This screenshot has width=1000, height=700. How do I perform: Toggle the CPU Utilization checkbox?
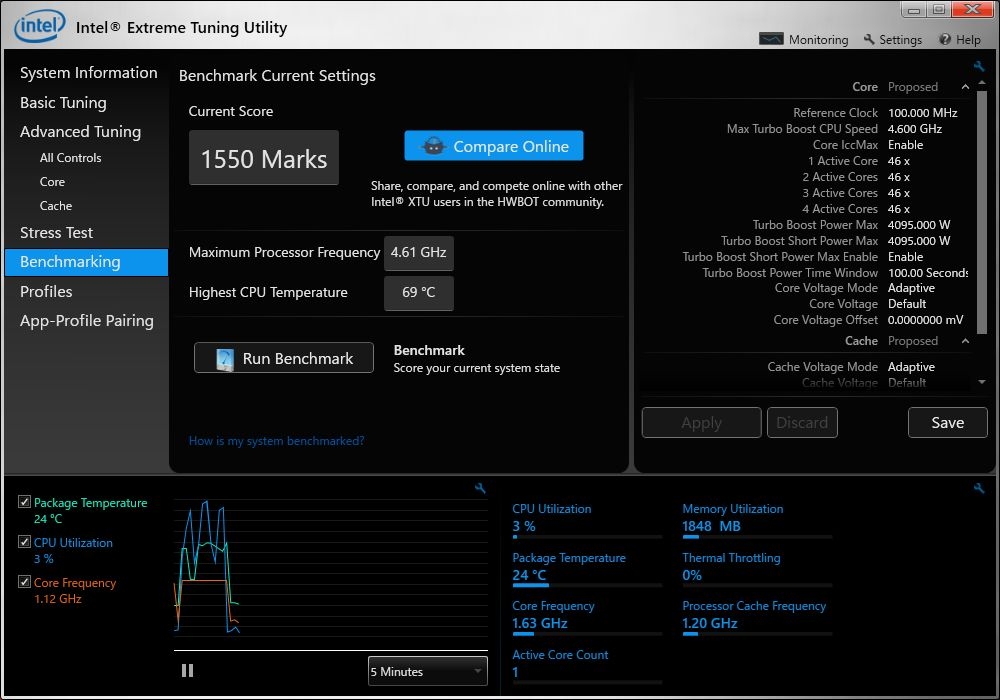[25, 543]
